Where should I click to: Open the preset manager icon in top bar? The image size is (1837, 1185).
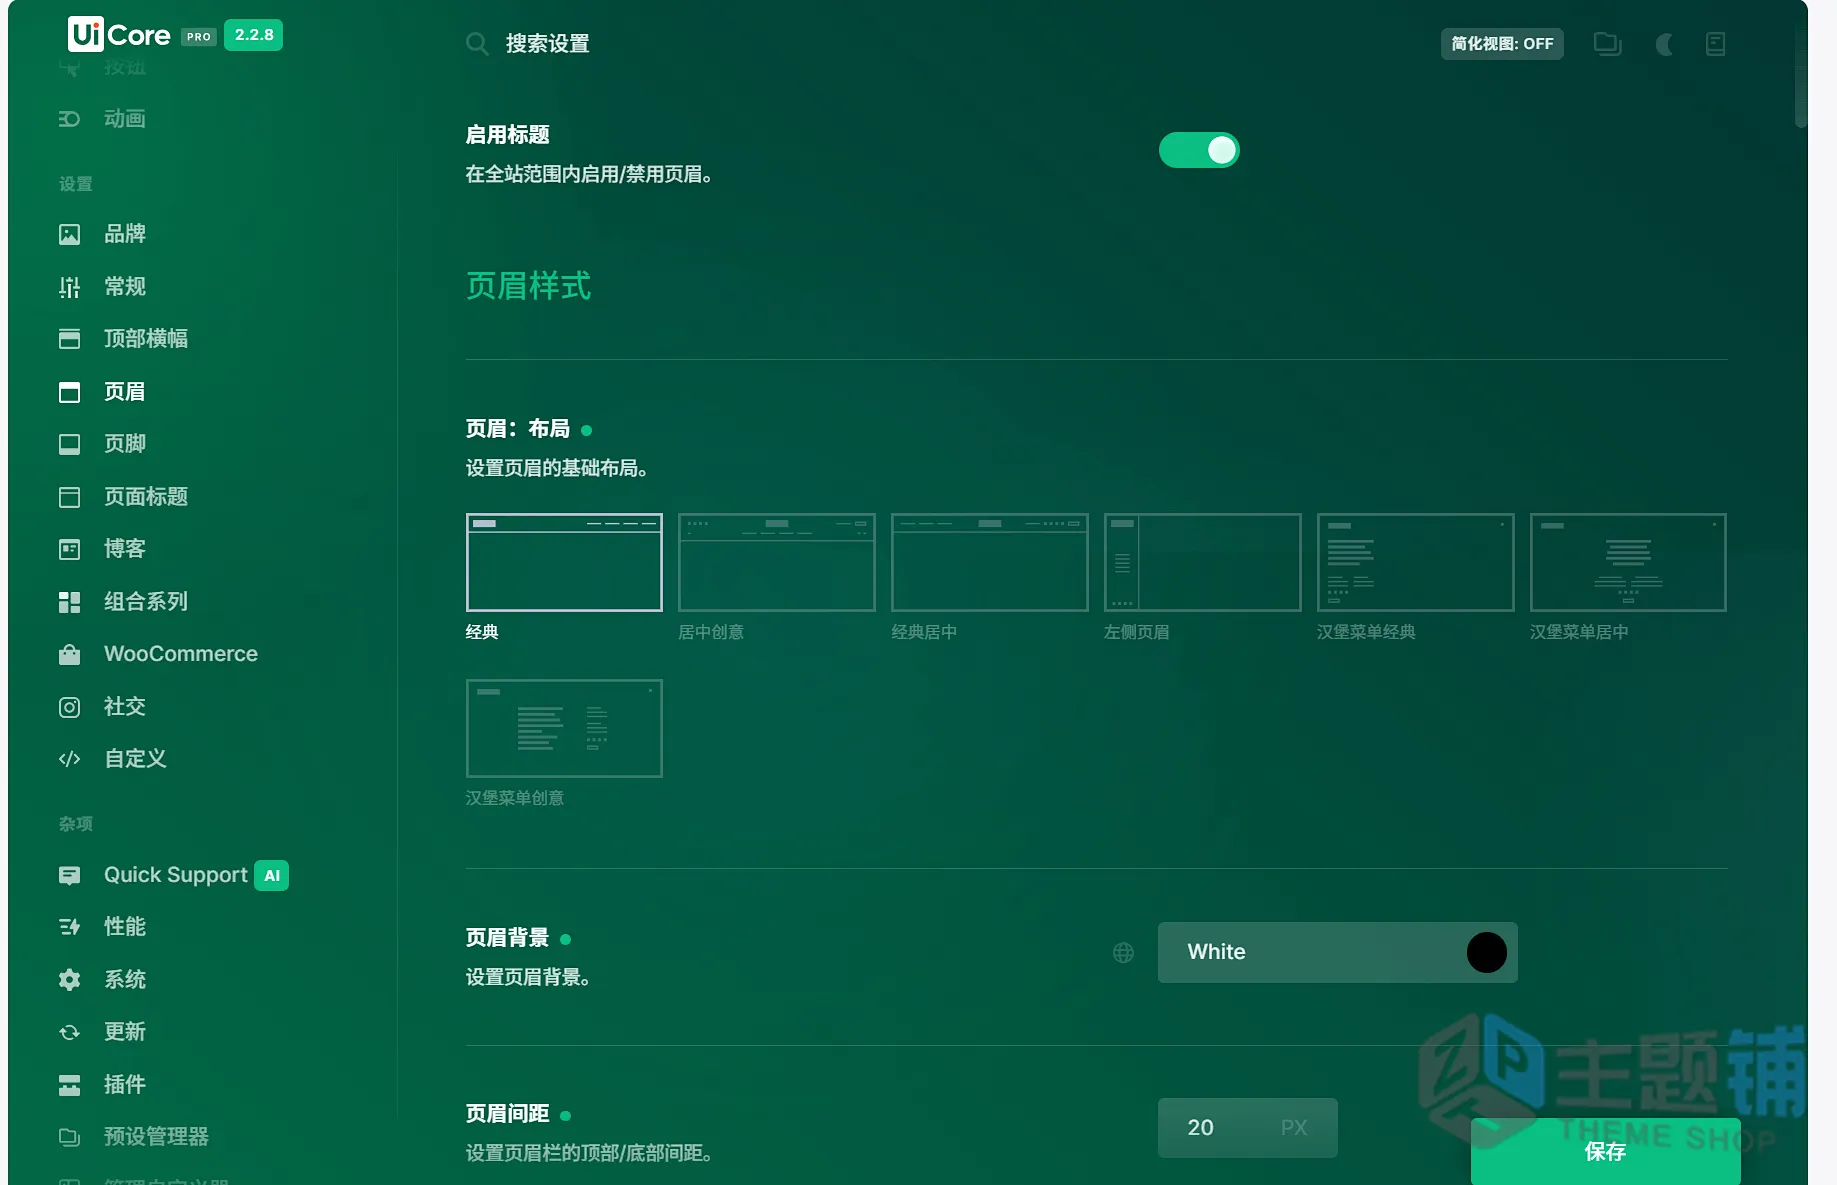click(x=1607, y=44)
